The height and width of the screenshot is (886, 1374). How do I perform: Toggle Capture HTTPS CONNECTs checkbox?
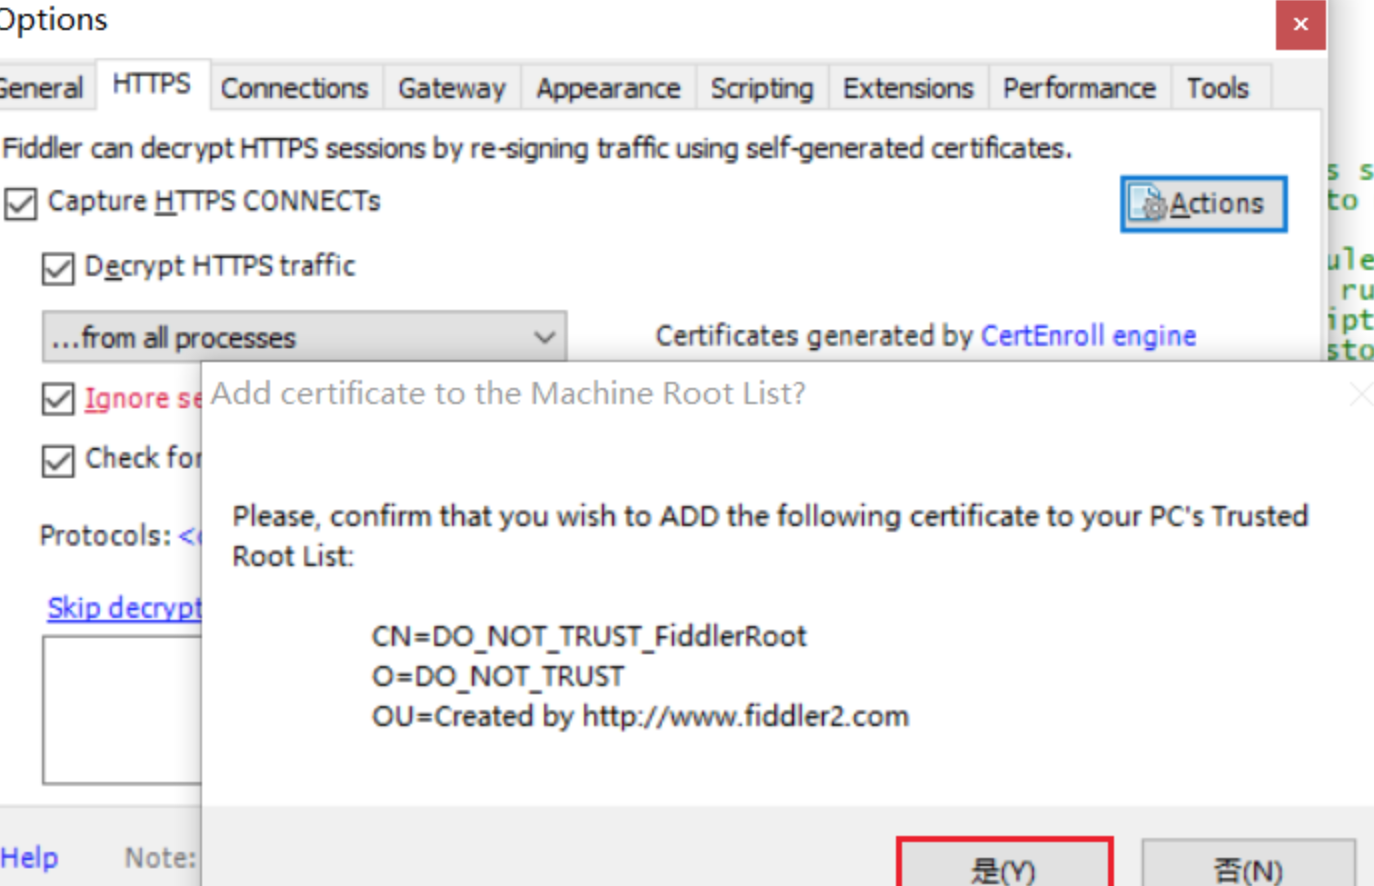20,203
